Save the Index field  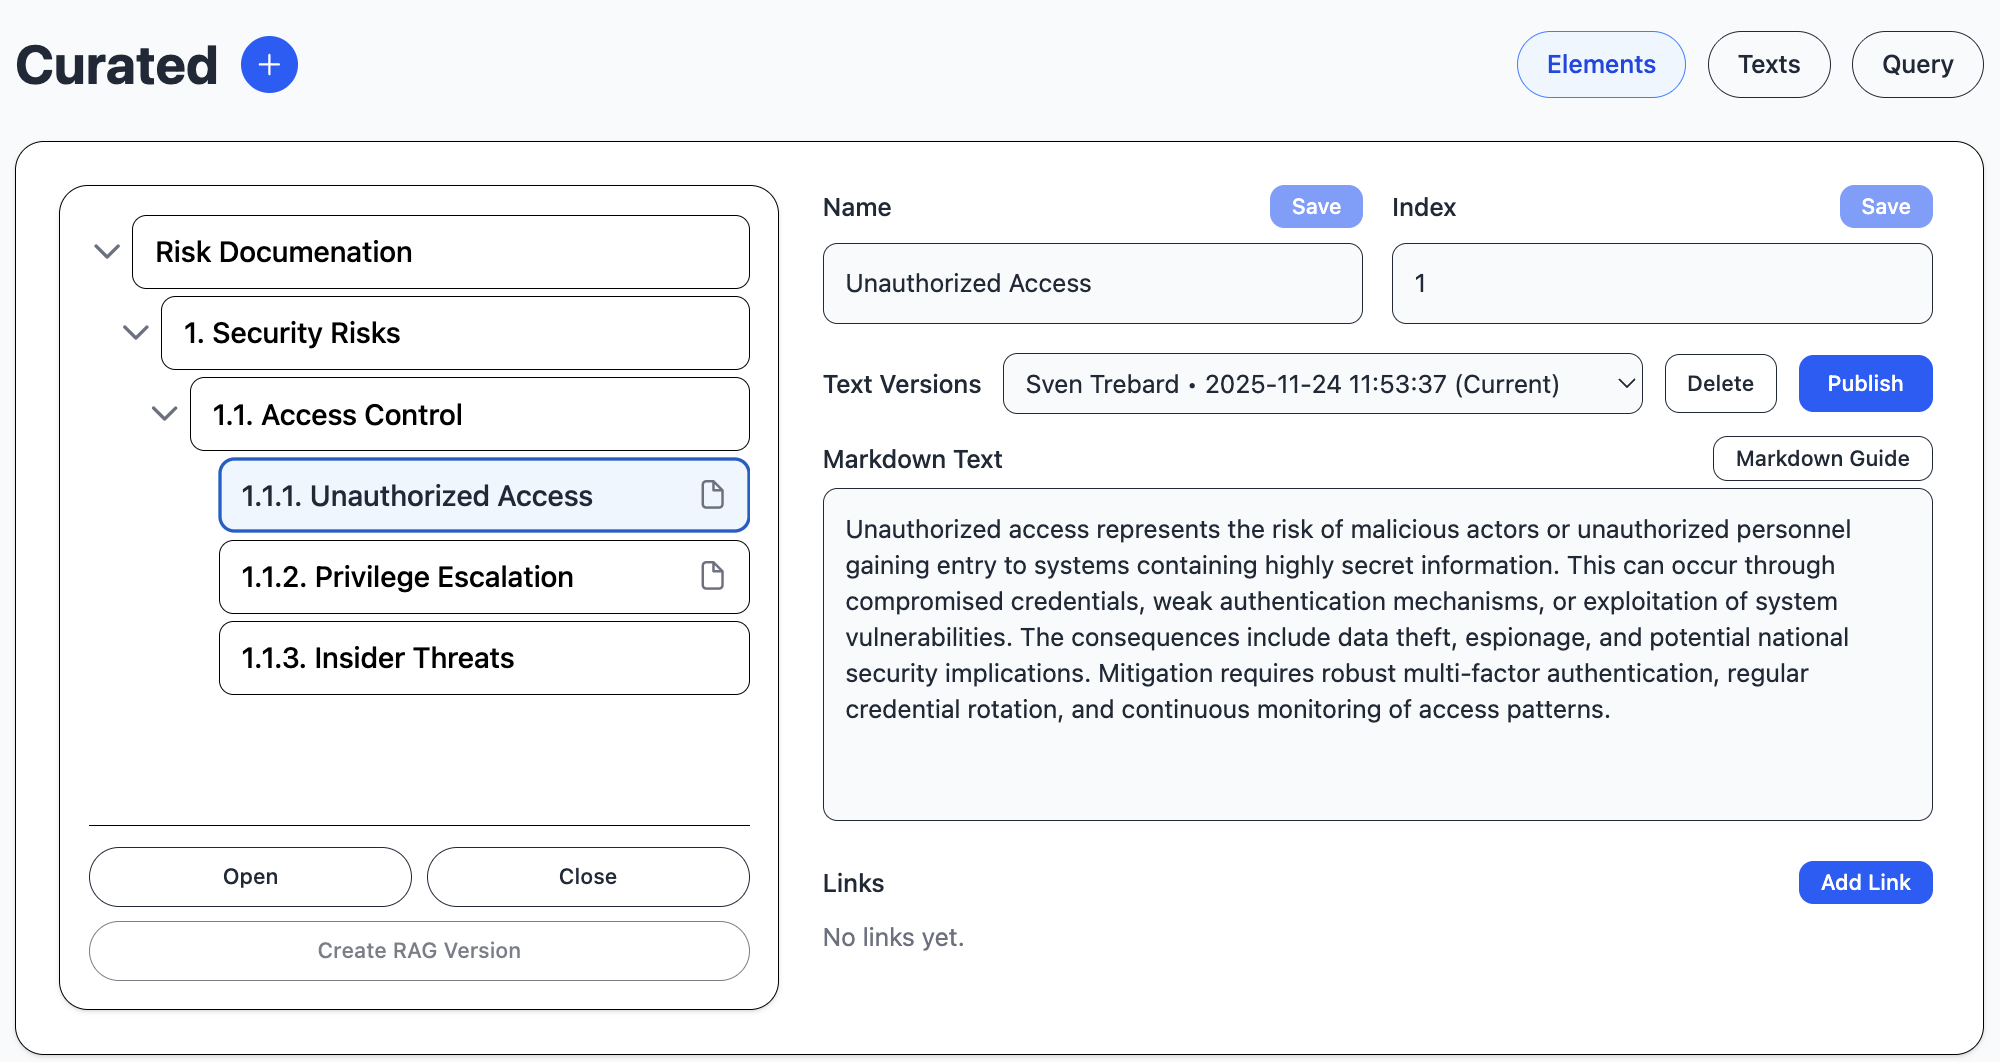pos(1885,207)
